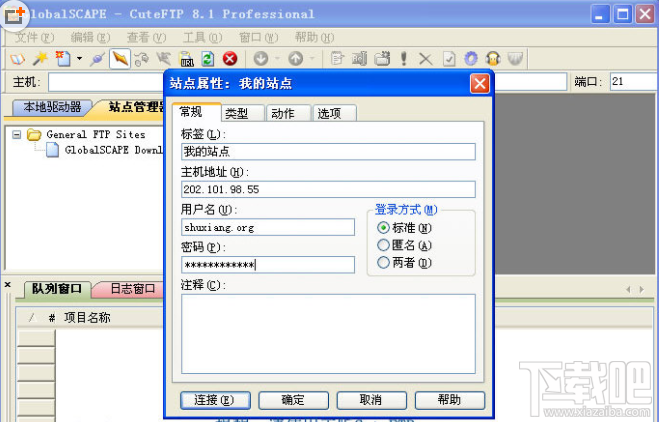659x422 pixels.
Task: Click the headphones support icon
Action: coord(493,59)
